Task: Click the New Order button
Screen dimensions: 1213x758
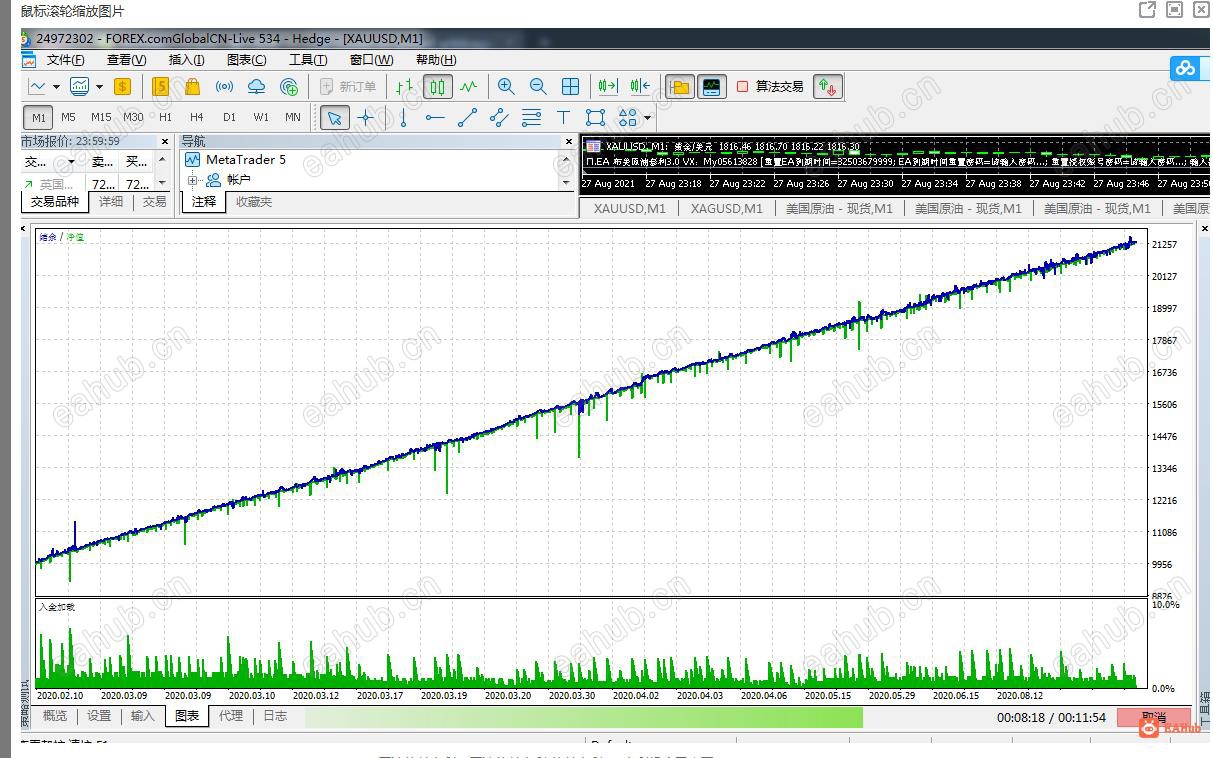Action: [x=348, y=87]
